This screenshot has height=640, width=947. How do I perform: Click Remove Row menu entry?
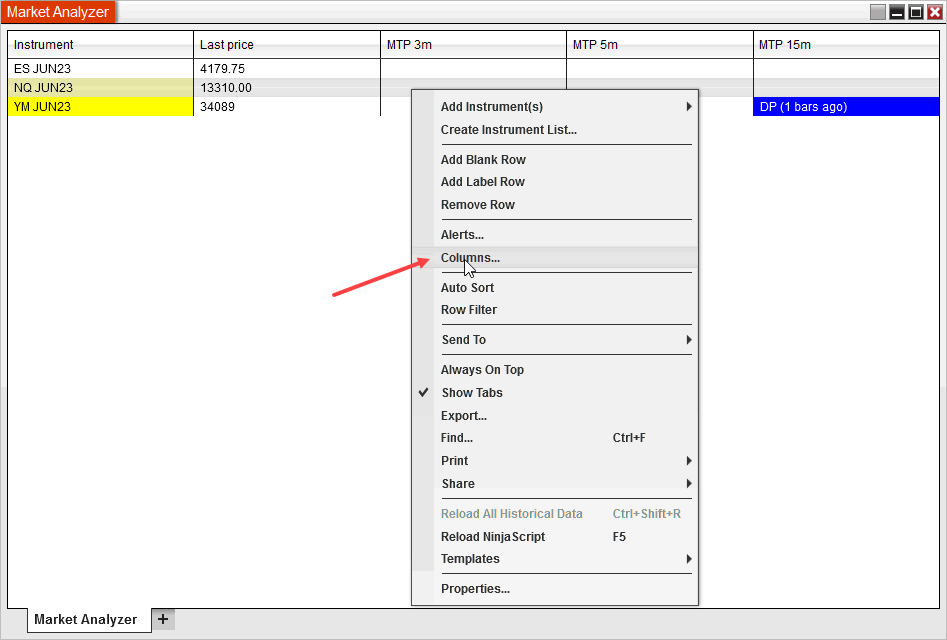pos(478,205)
